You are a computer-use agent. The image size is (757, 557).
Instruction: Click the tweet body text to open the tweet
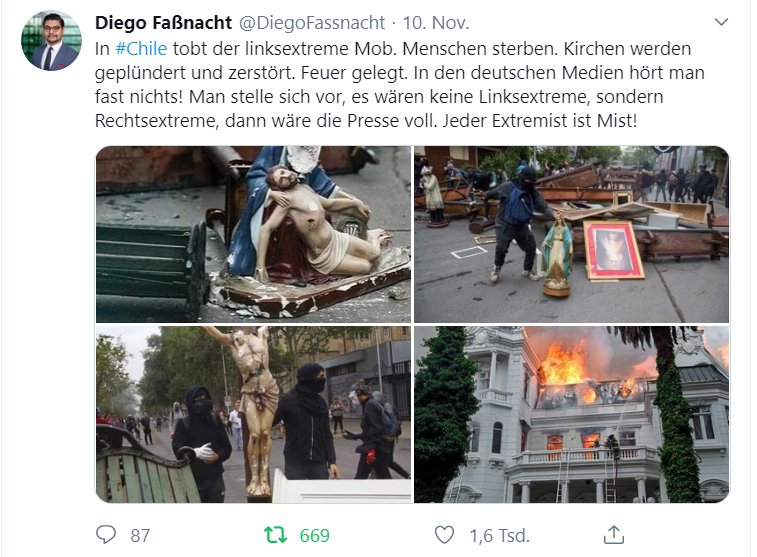coord(400,84)
